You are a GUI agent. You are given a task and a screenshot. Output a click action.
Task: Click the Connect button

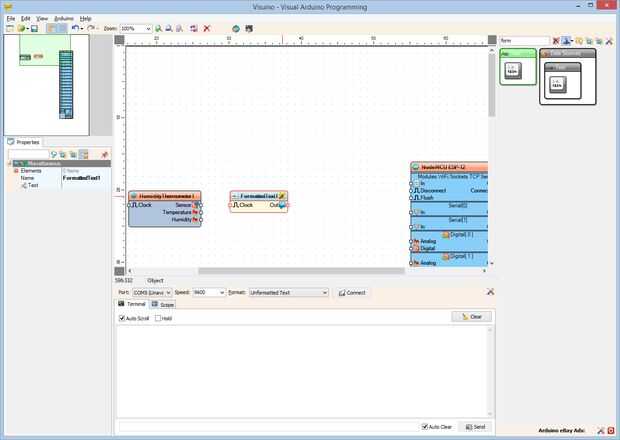[x=352, y=293]
